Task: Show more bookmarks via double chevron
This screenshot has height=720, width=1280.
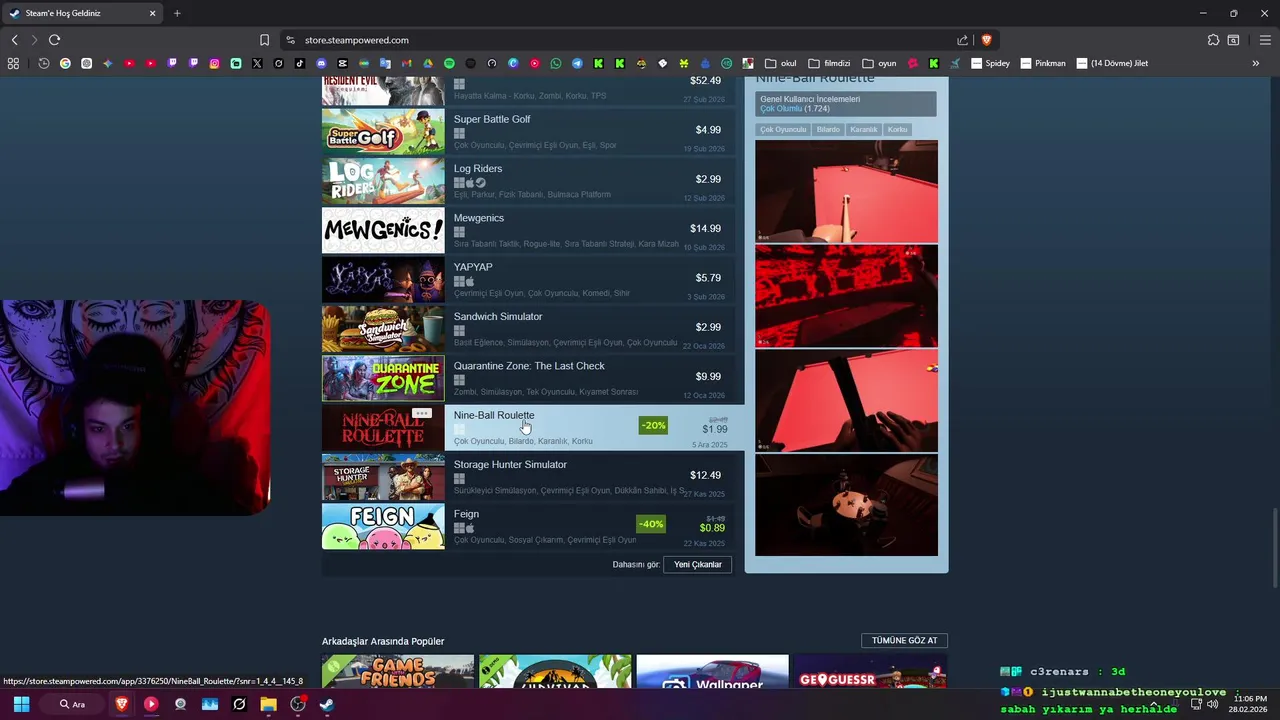Action: tap(1255, 63)
